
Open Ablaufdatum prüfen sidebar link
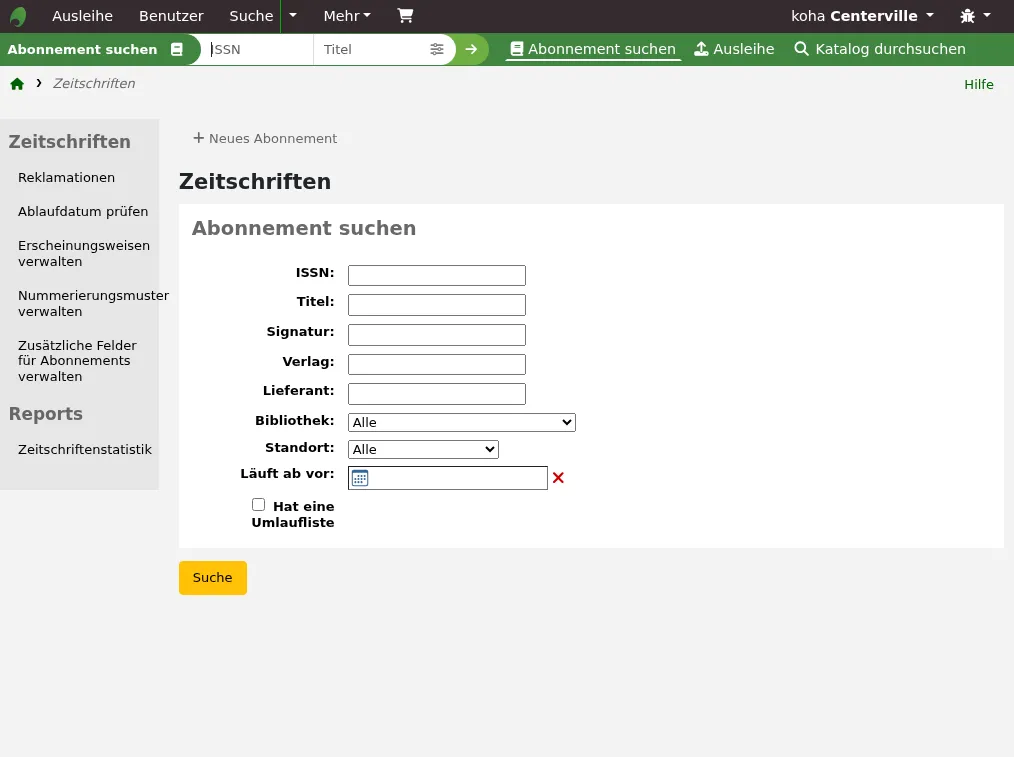[x=83, y=211]
